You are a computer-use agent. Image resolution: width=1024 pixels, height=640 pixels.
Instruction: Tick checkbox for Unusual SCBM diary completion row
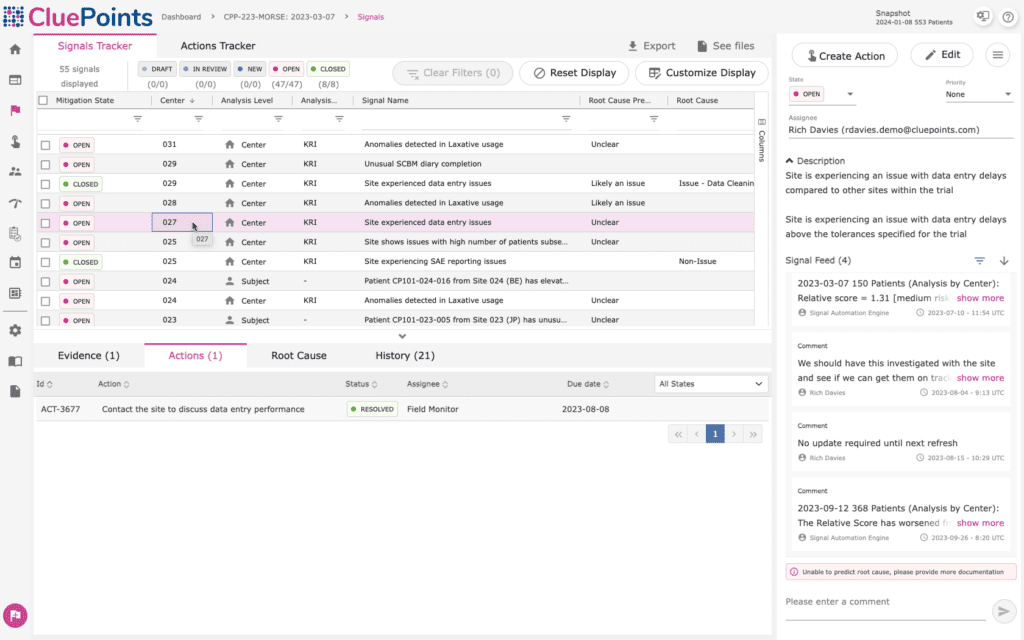[45, 165]
